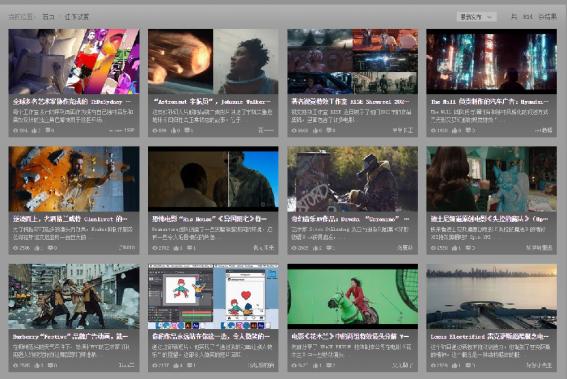Open the sort order dropdown at top right

(477, 17)
